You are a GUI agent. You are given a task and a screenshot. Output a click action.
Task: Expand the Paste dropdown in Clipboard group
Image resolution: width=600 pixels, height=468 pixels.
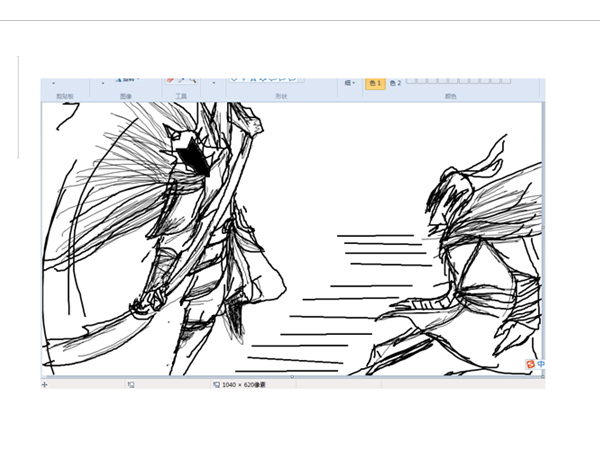point(53,84)
